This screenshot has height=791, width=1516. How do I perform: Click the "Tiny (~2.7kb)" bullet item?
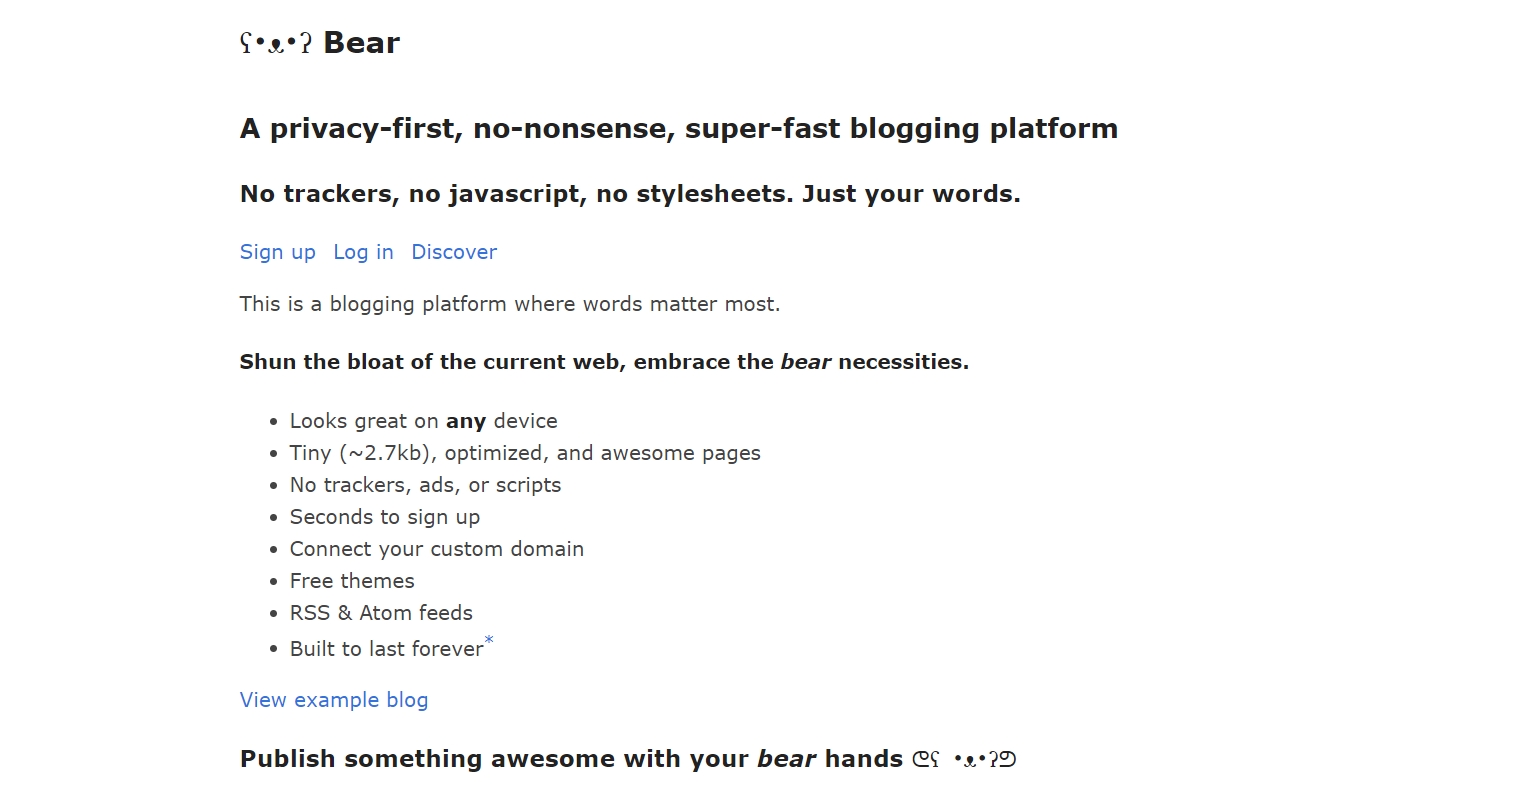click(525, 452)
